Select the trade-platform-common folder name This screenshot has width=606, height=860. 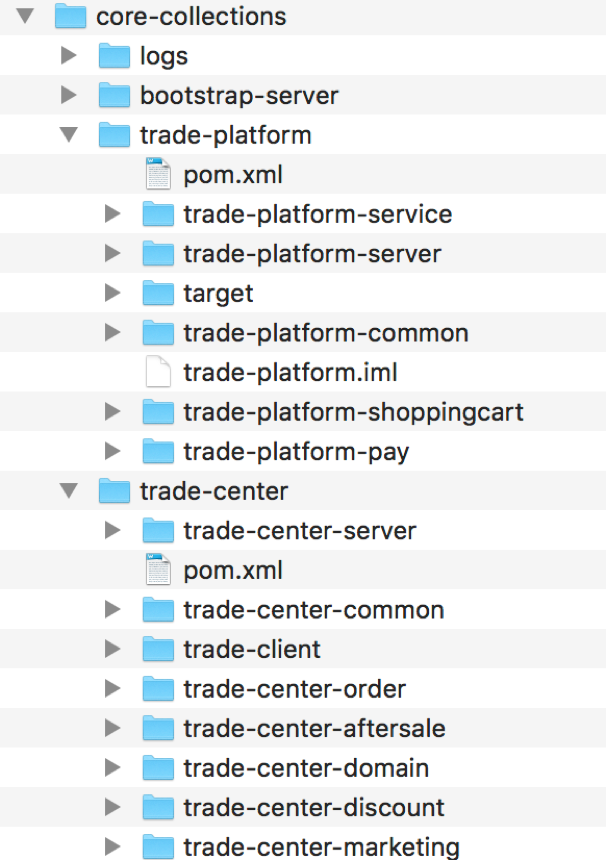(x=326, y=332)
